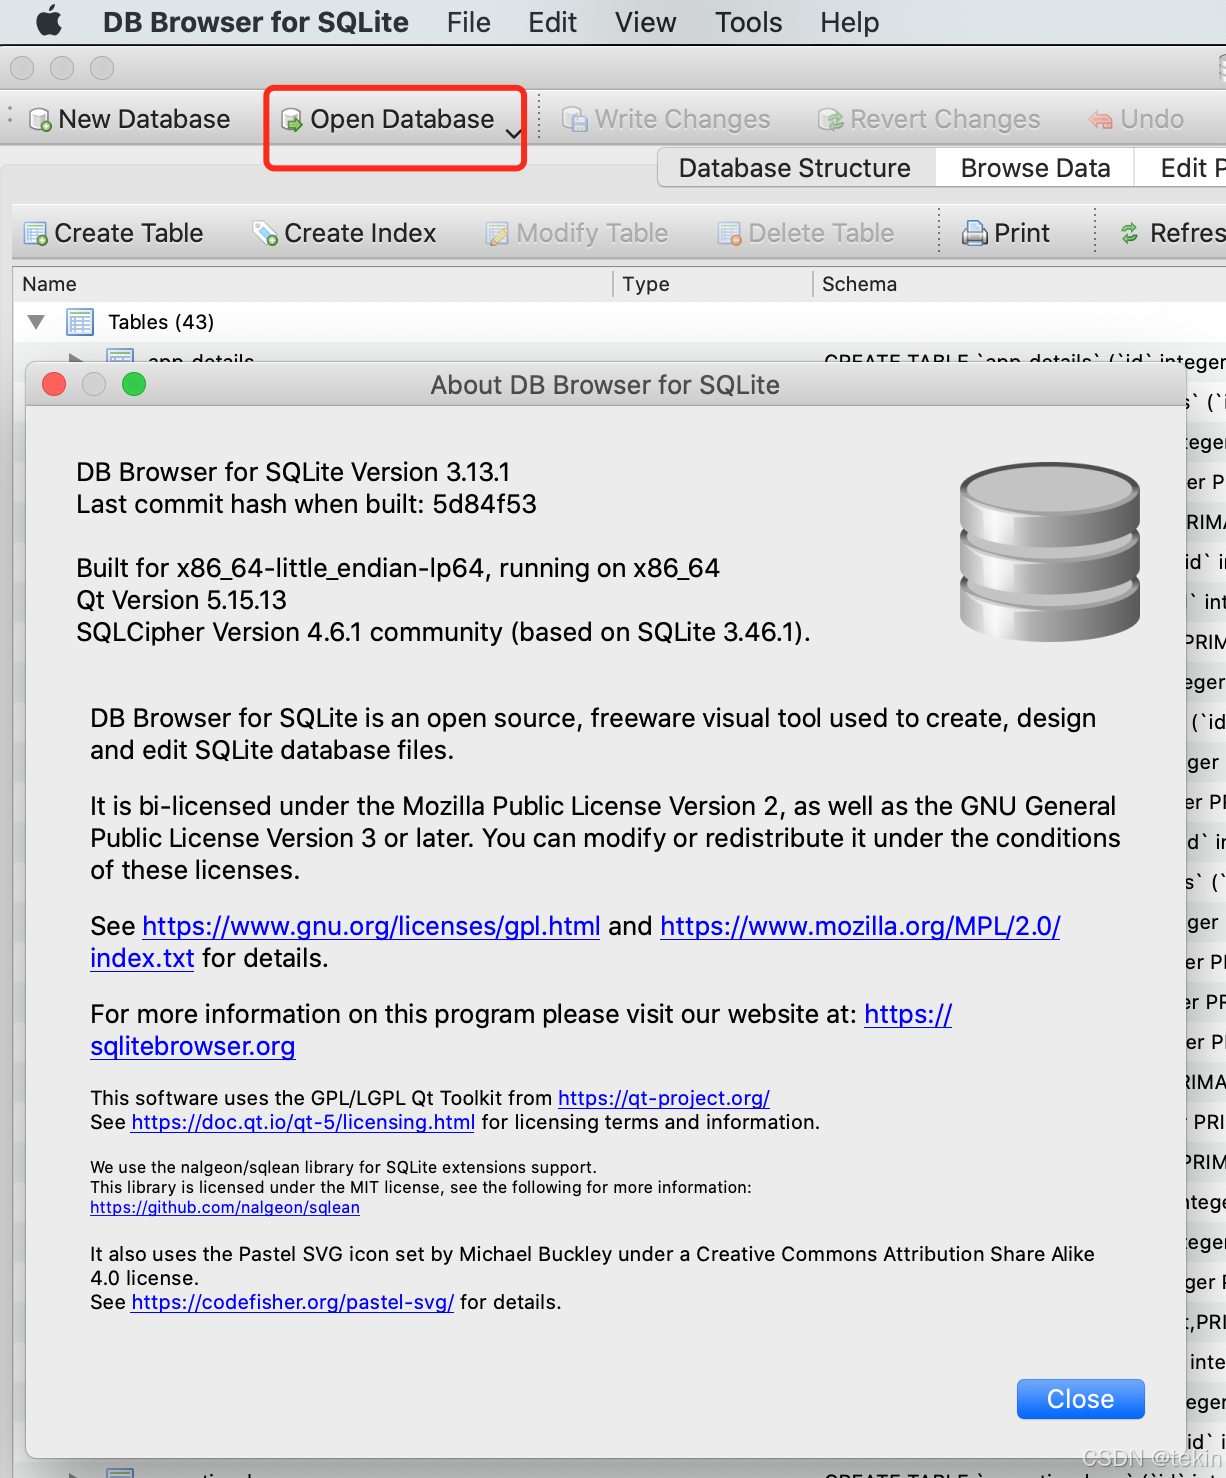Click the Print icon

974,234
